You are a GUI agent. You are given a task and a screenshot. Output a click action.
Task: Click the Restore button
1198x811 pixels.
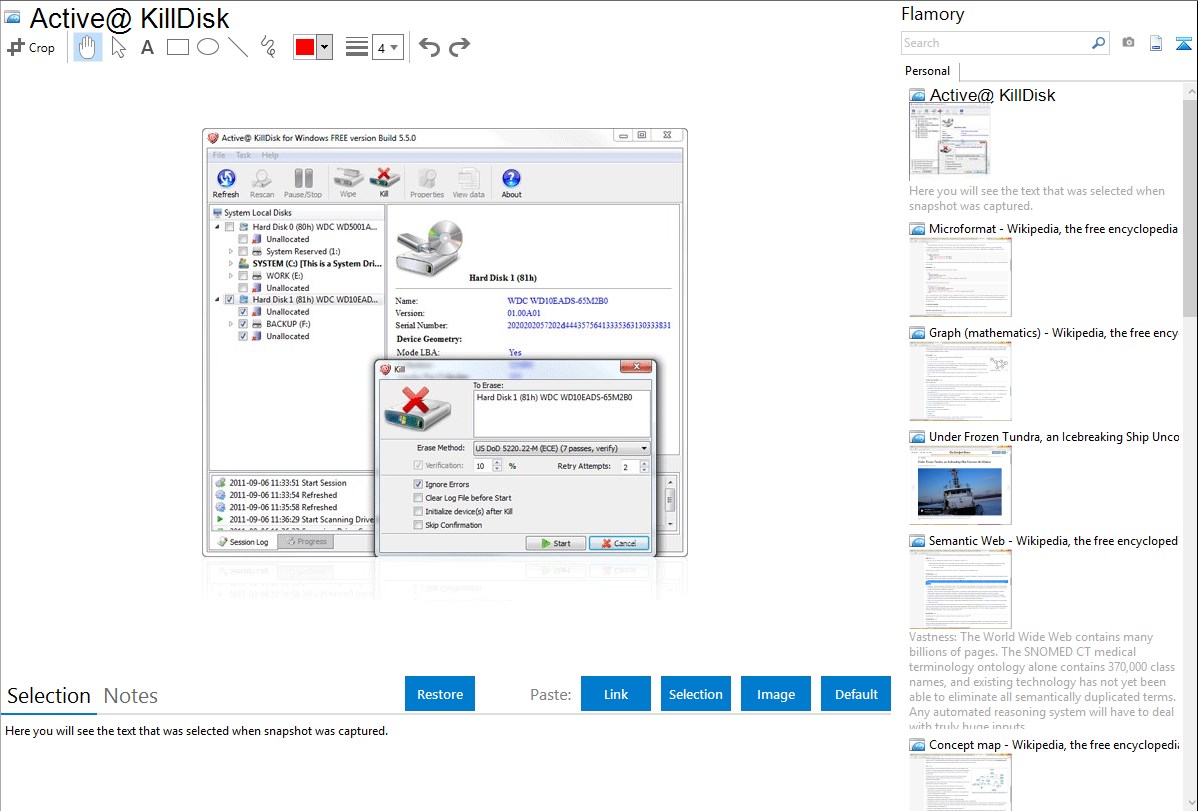440,694
